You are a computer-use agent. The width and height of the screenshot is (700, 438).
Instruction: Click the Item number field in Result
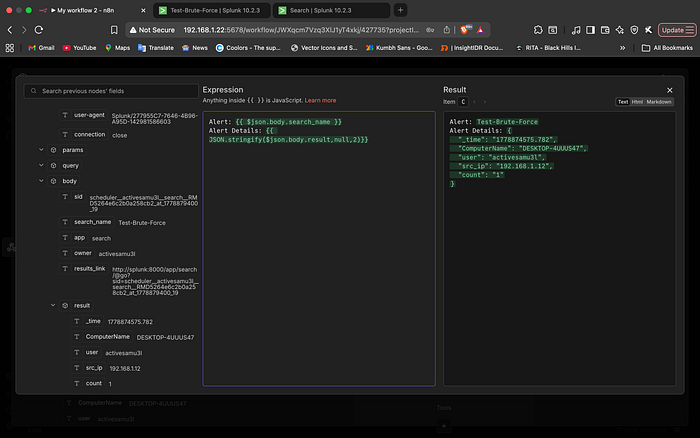coord(463,102)
